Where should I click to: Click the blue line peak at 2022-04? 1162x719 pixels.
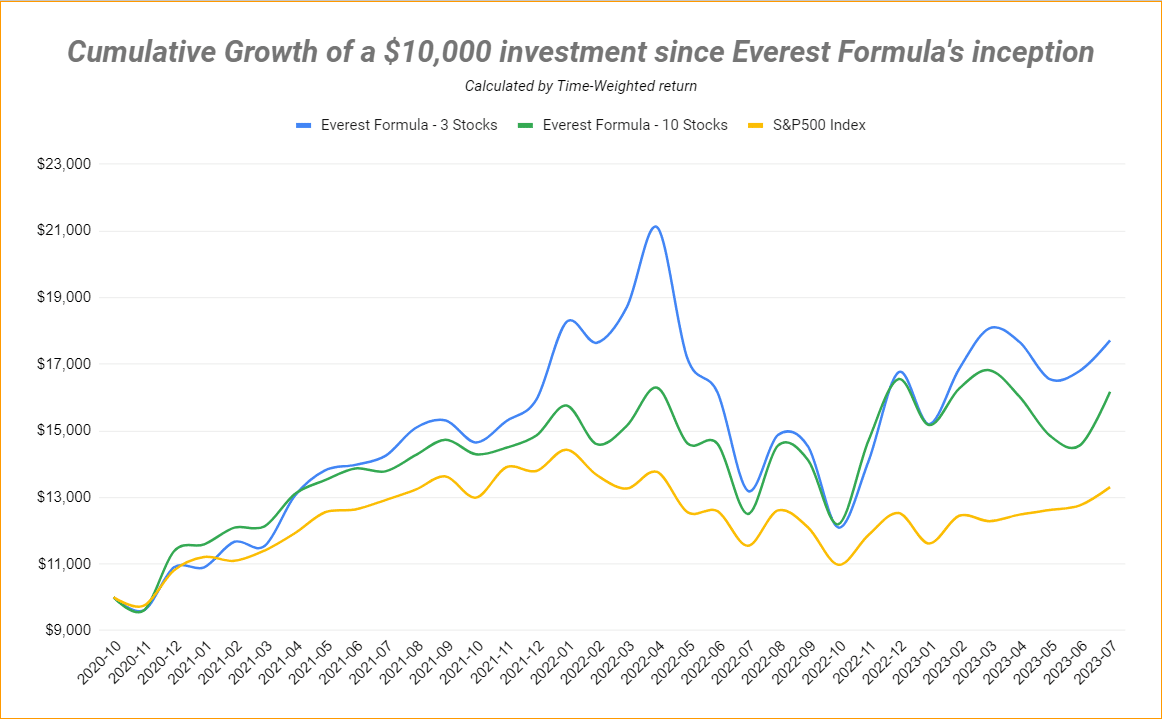tap(656, 227)
